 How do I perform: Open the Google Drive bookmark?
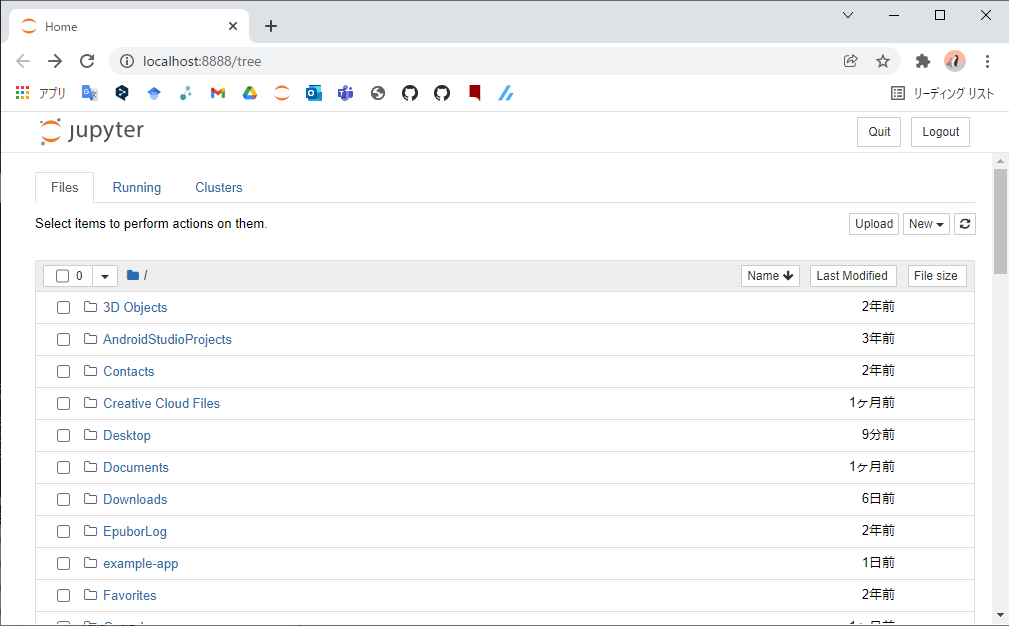click(250, 93)
